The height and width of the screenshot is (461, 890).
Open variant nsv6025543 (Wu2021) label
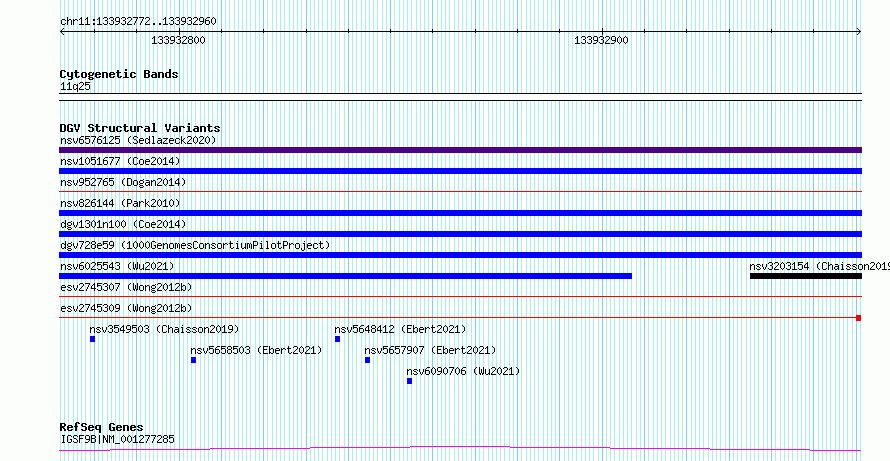[117, 266]
